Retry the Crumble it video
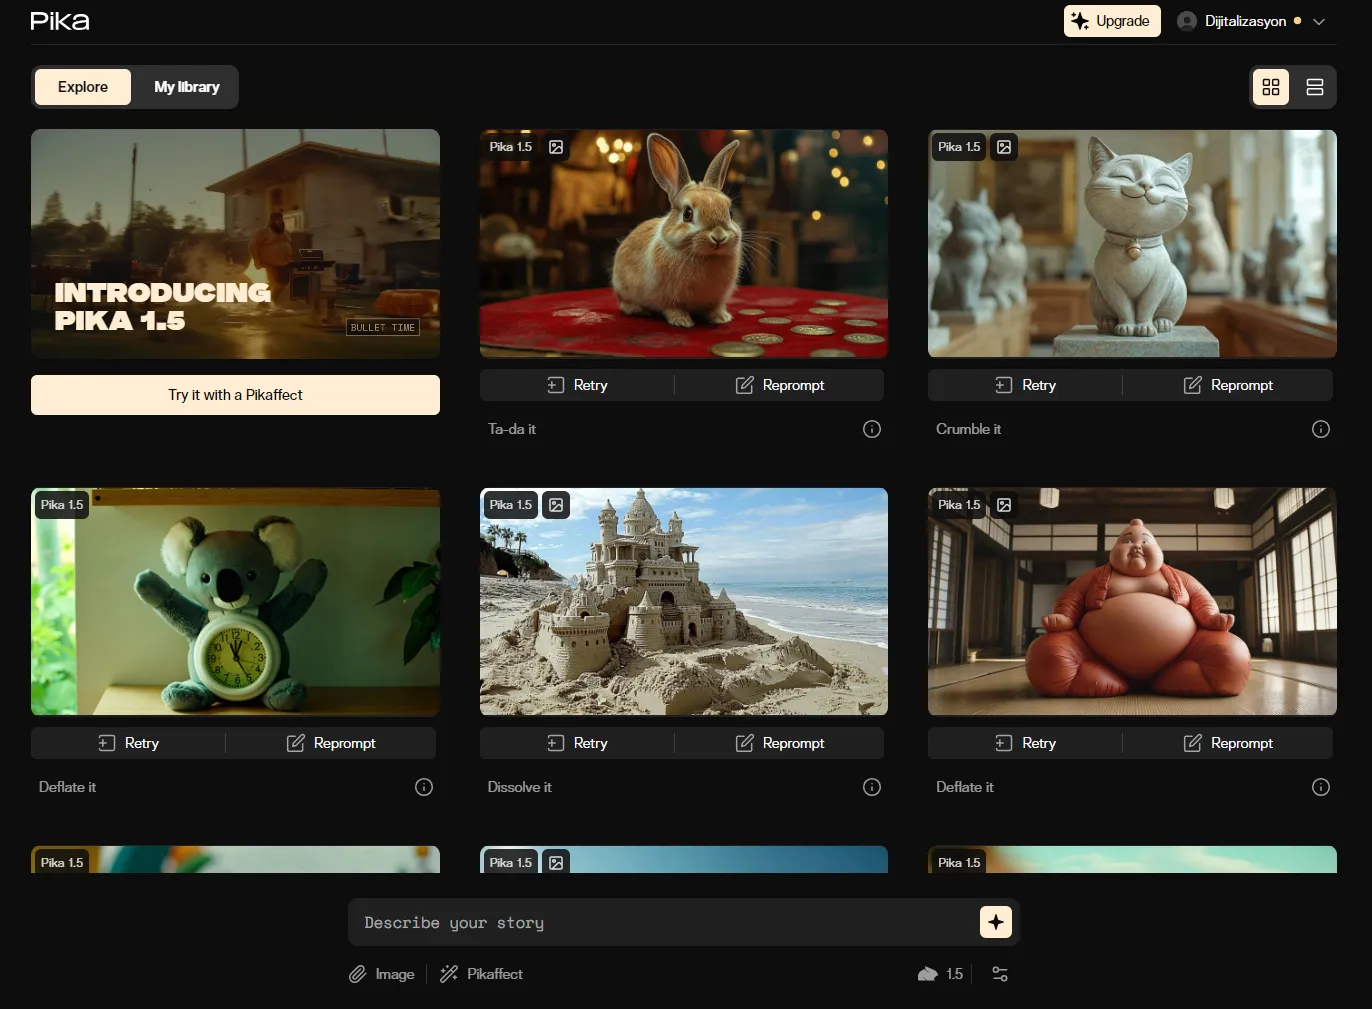Screen dimensions: 1372x1009 tap(1026, 385)
